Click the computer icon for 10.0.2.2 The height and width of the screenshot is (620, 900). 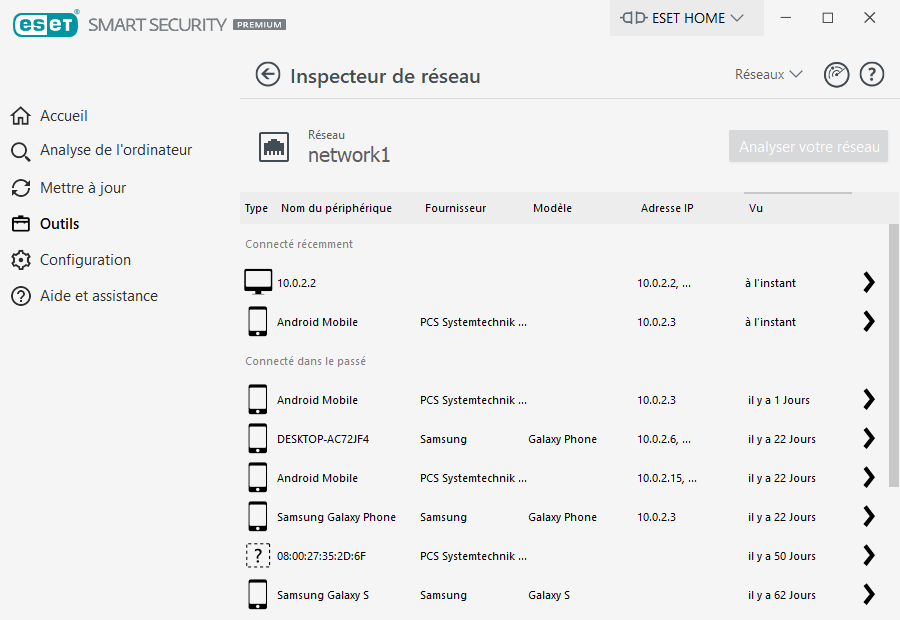point(258,282)
